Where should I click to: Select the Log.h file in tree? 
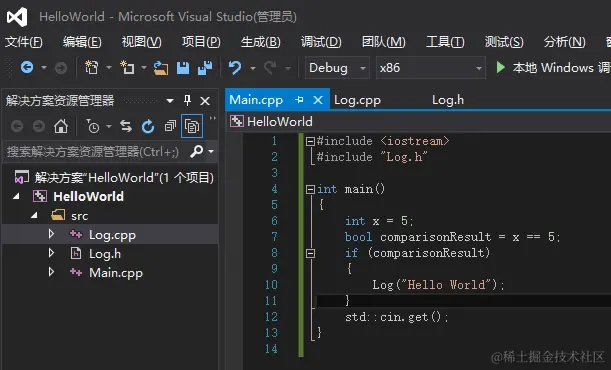[x=105, y=254]
